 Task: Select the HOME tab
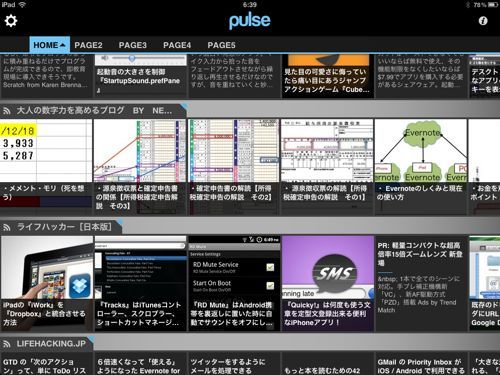click(50, 45)
